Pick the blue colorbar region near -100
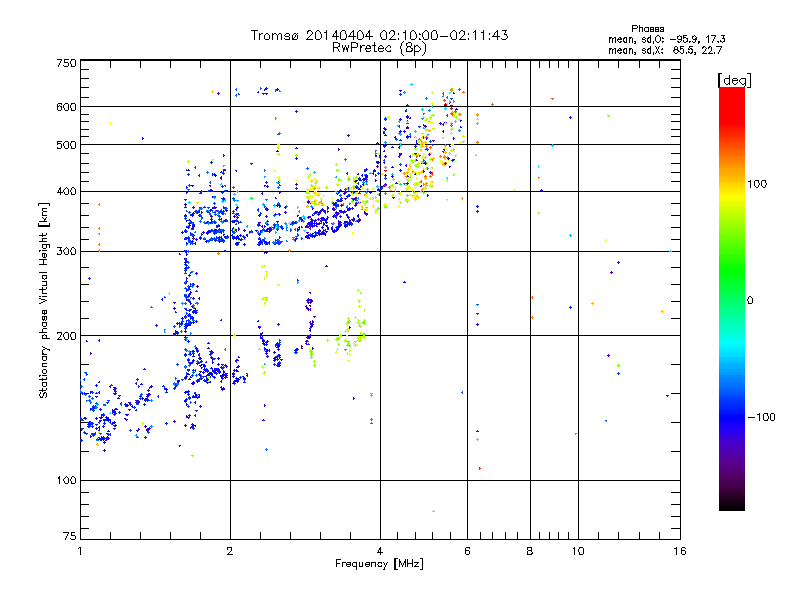This screenshot has width=800, height=600. pyautogui.click(x=732, y=416)
